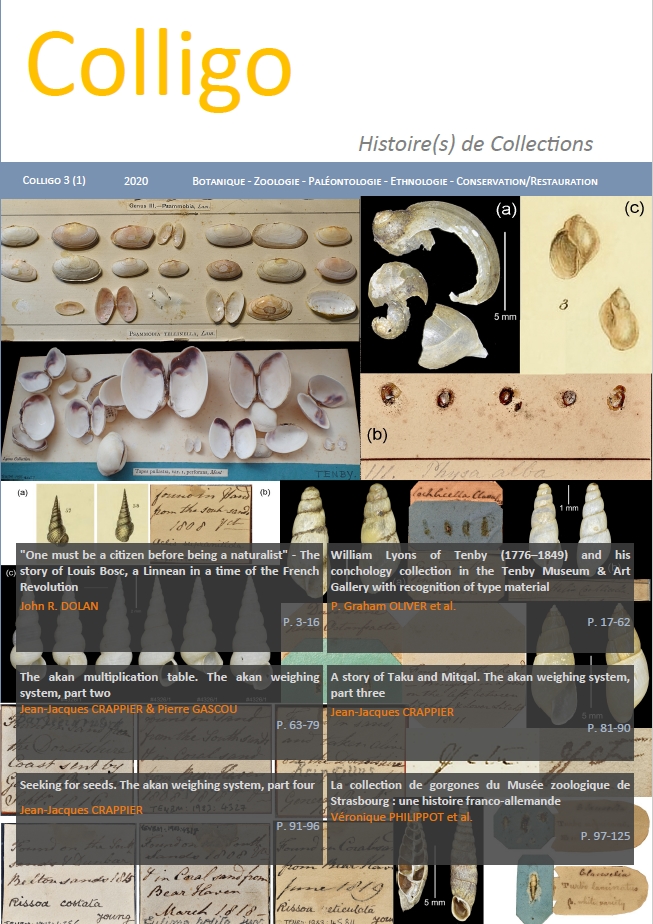653x924 pixels.
Task: Click page range P. 17-62
Action: 608,622
